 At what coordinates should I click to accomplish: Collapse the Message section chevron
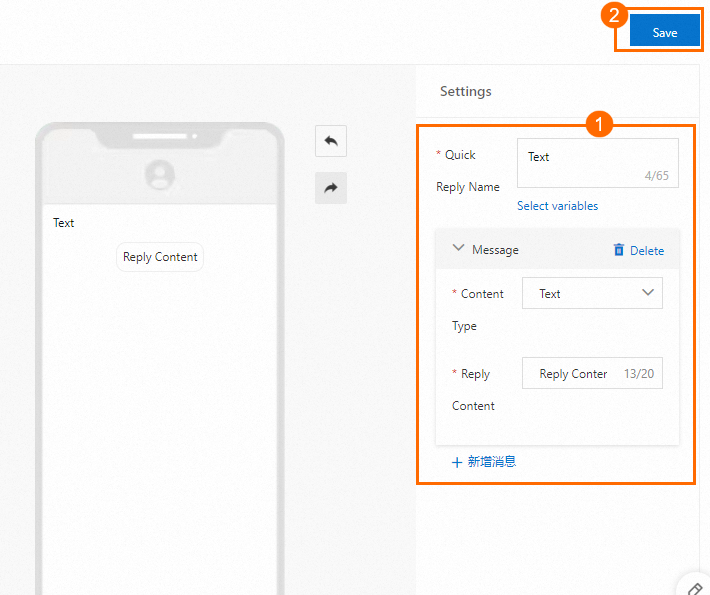458,248
